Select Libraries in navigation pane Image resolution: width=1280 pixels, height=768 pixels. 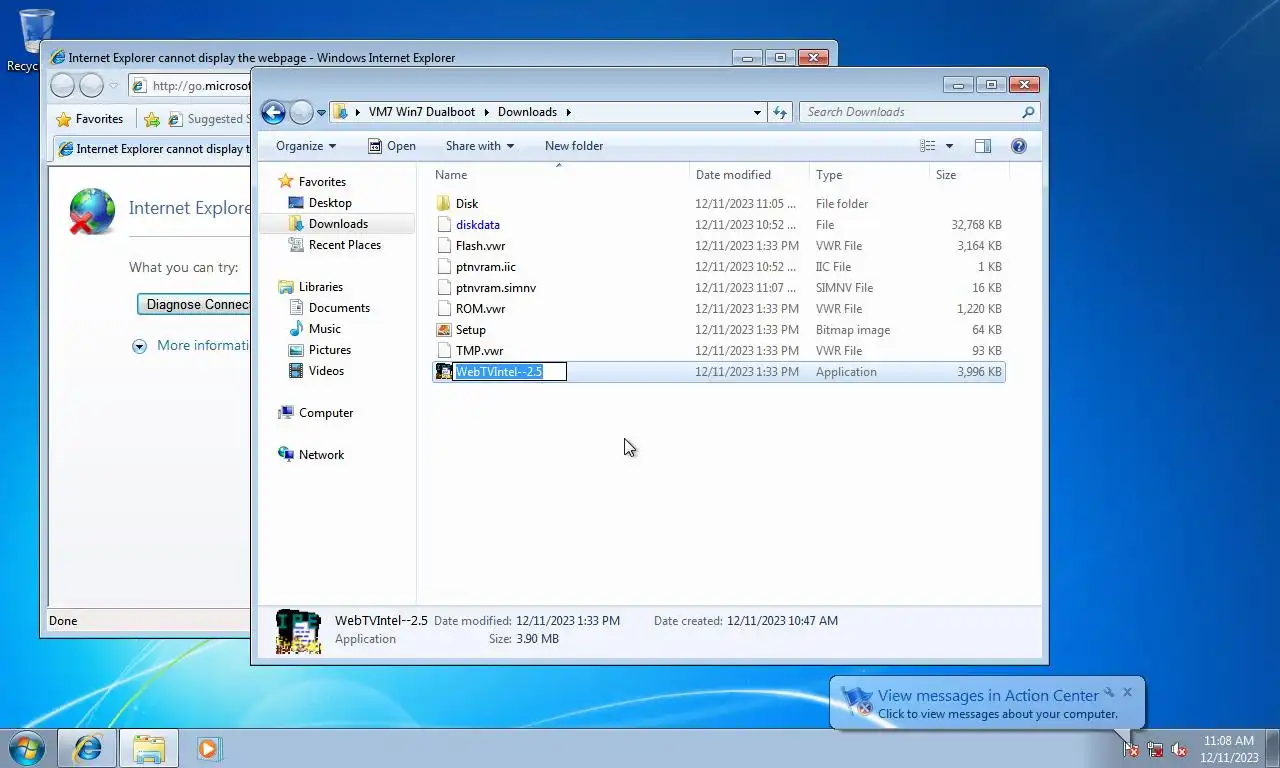coord(320,287)
